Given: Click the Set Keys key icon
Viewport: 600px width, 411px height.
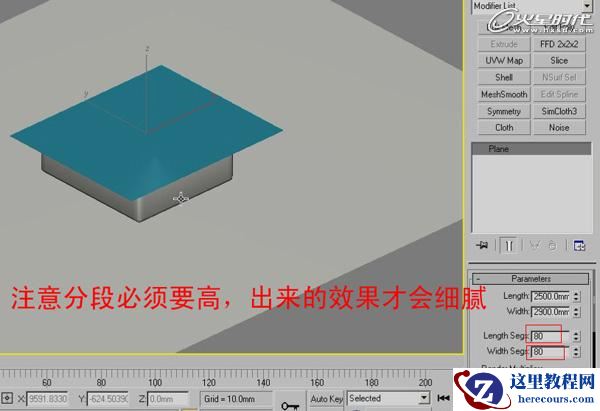Looking at the screenshot, I should point(290,405).
